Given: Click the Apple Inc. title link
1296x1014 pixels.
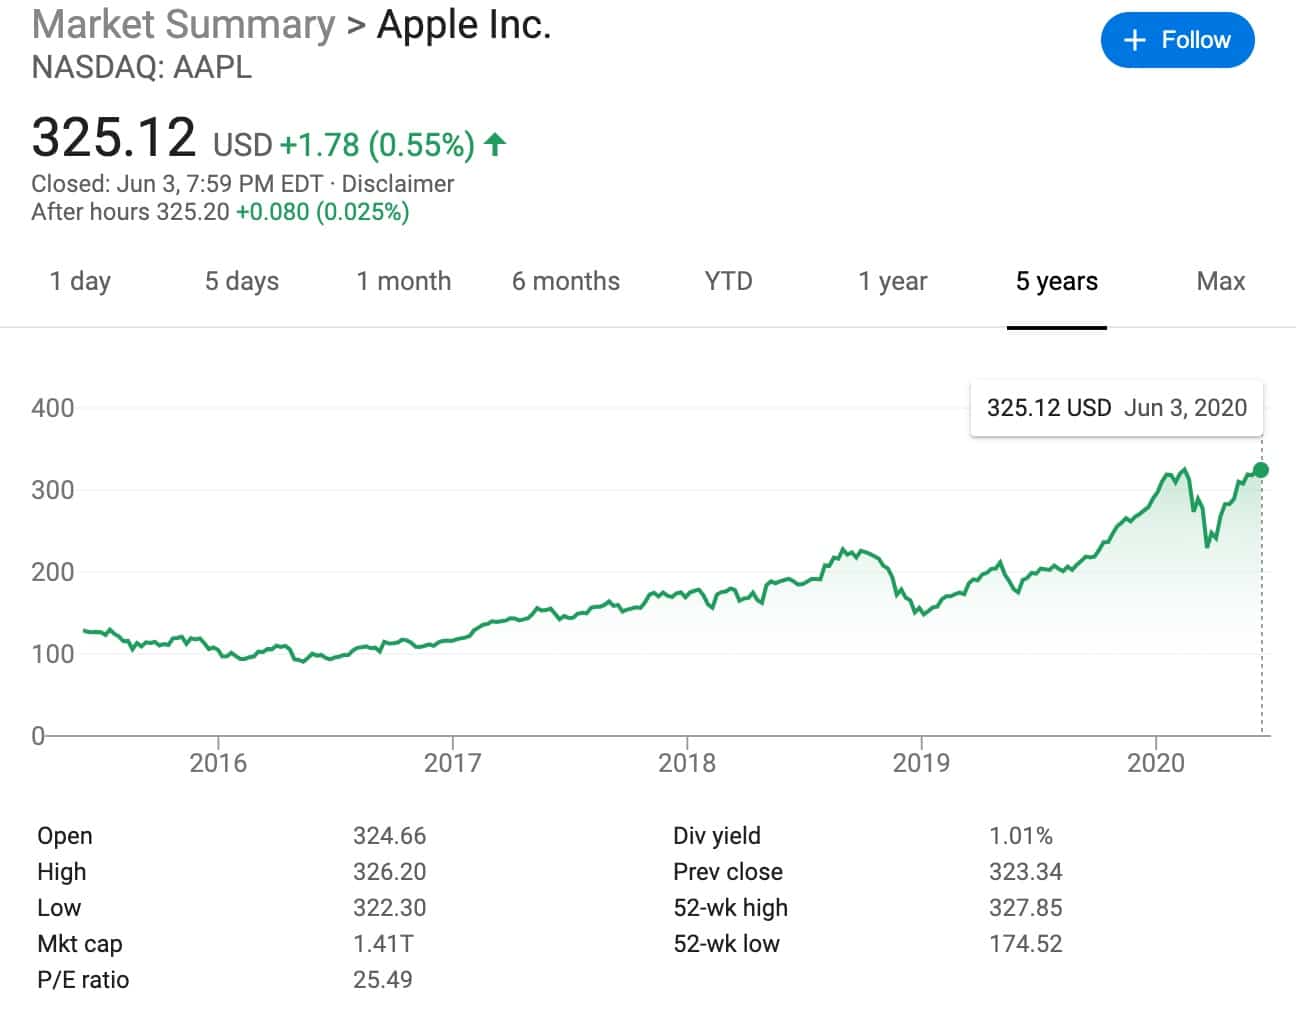Looking at the screenshot, I should coord(463,24).
